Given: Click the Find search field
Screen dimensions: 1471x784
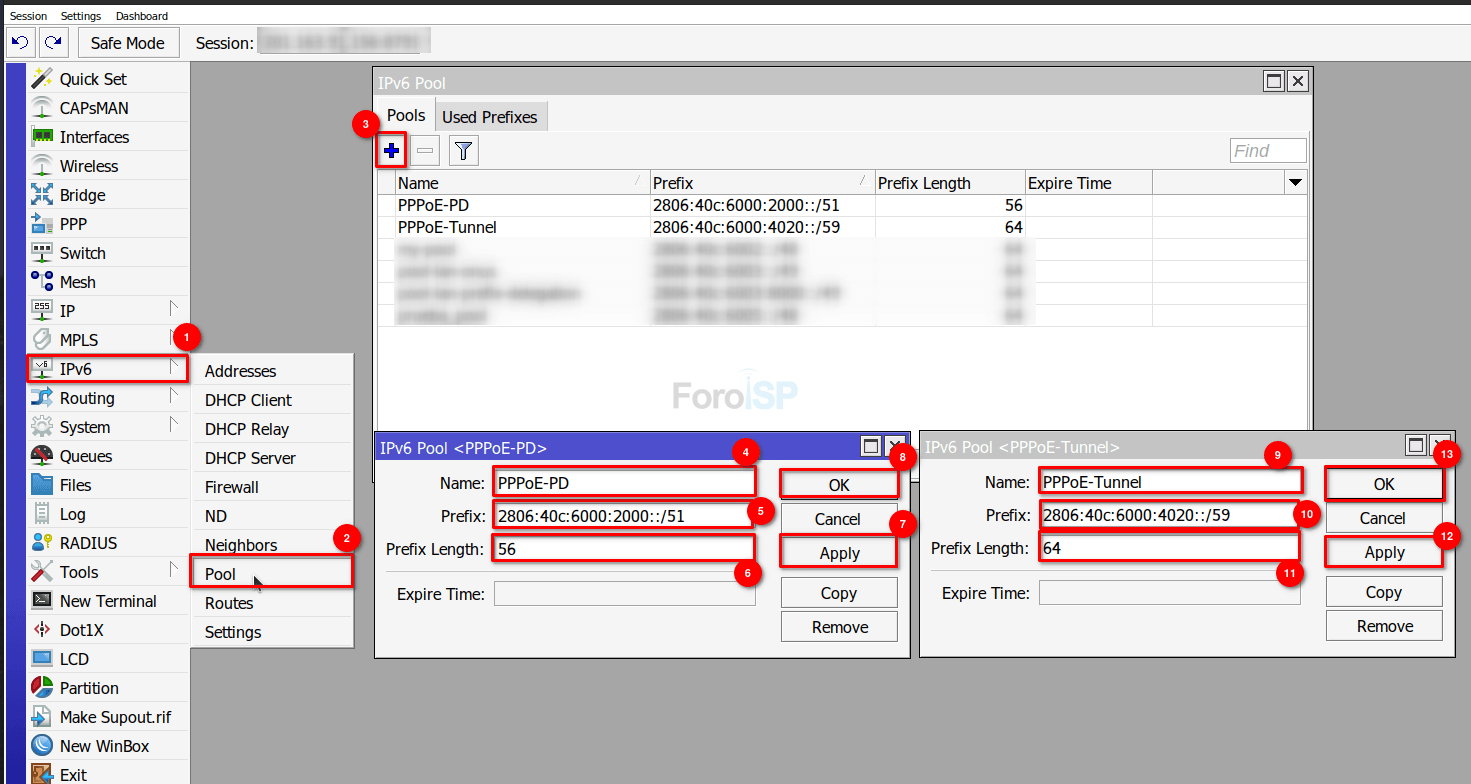Looking at the screenshot, I should tap(1267, 151).
